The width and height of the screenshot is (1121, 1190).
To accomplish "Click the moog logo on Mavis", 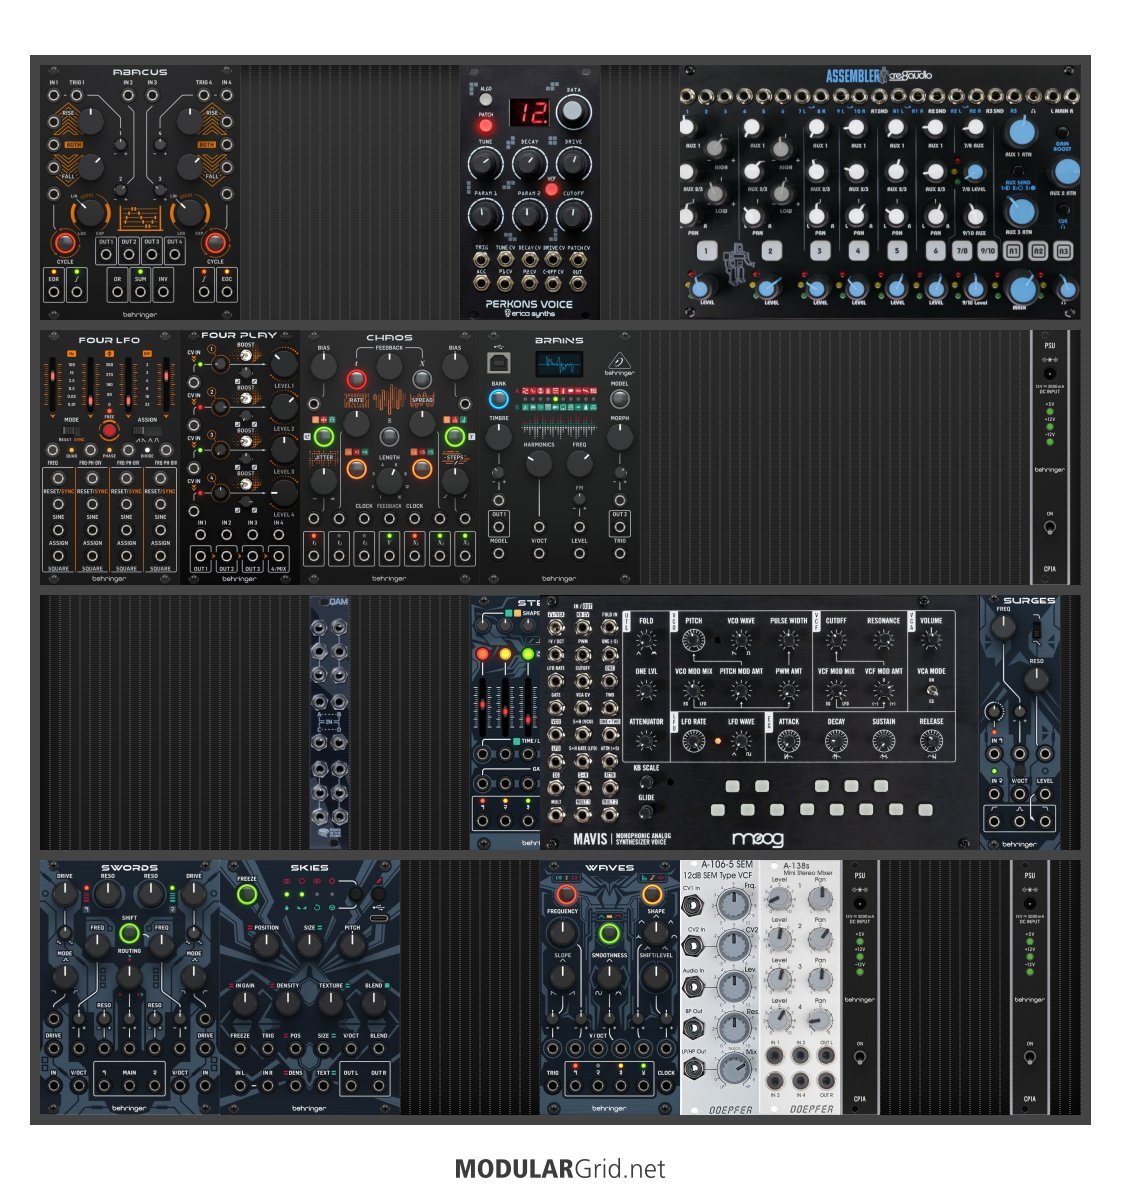I will point(757,839).
